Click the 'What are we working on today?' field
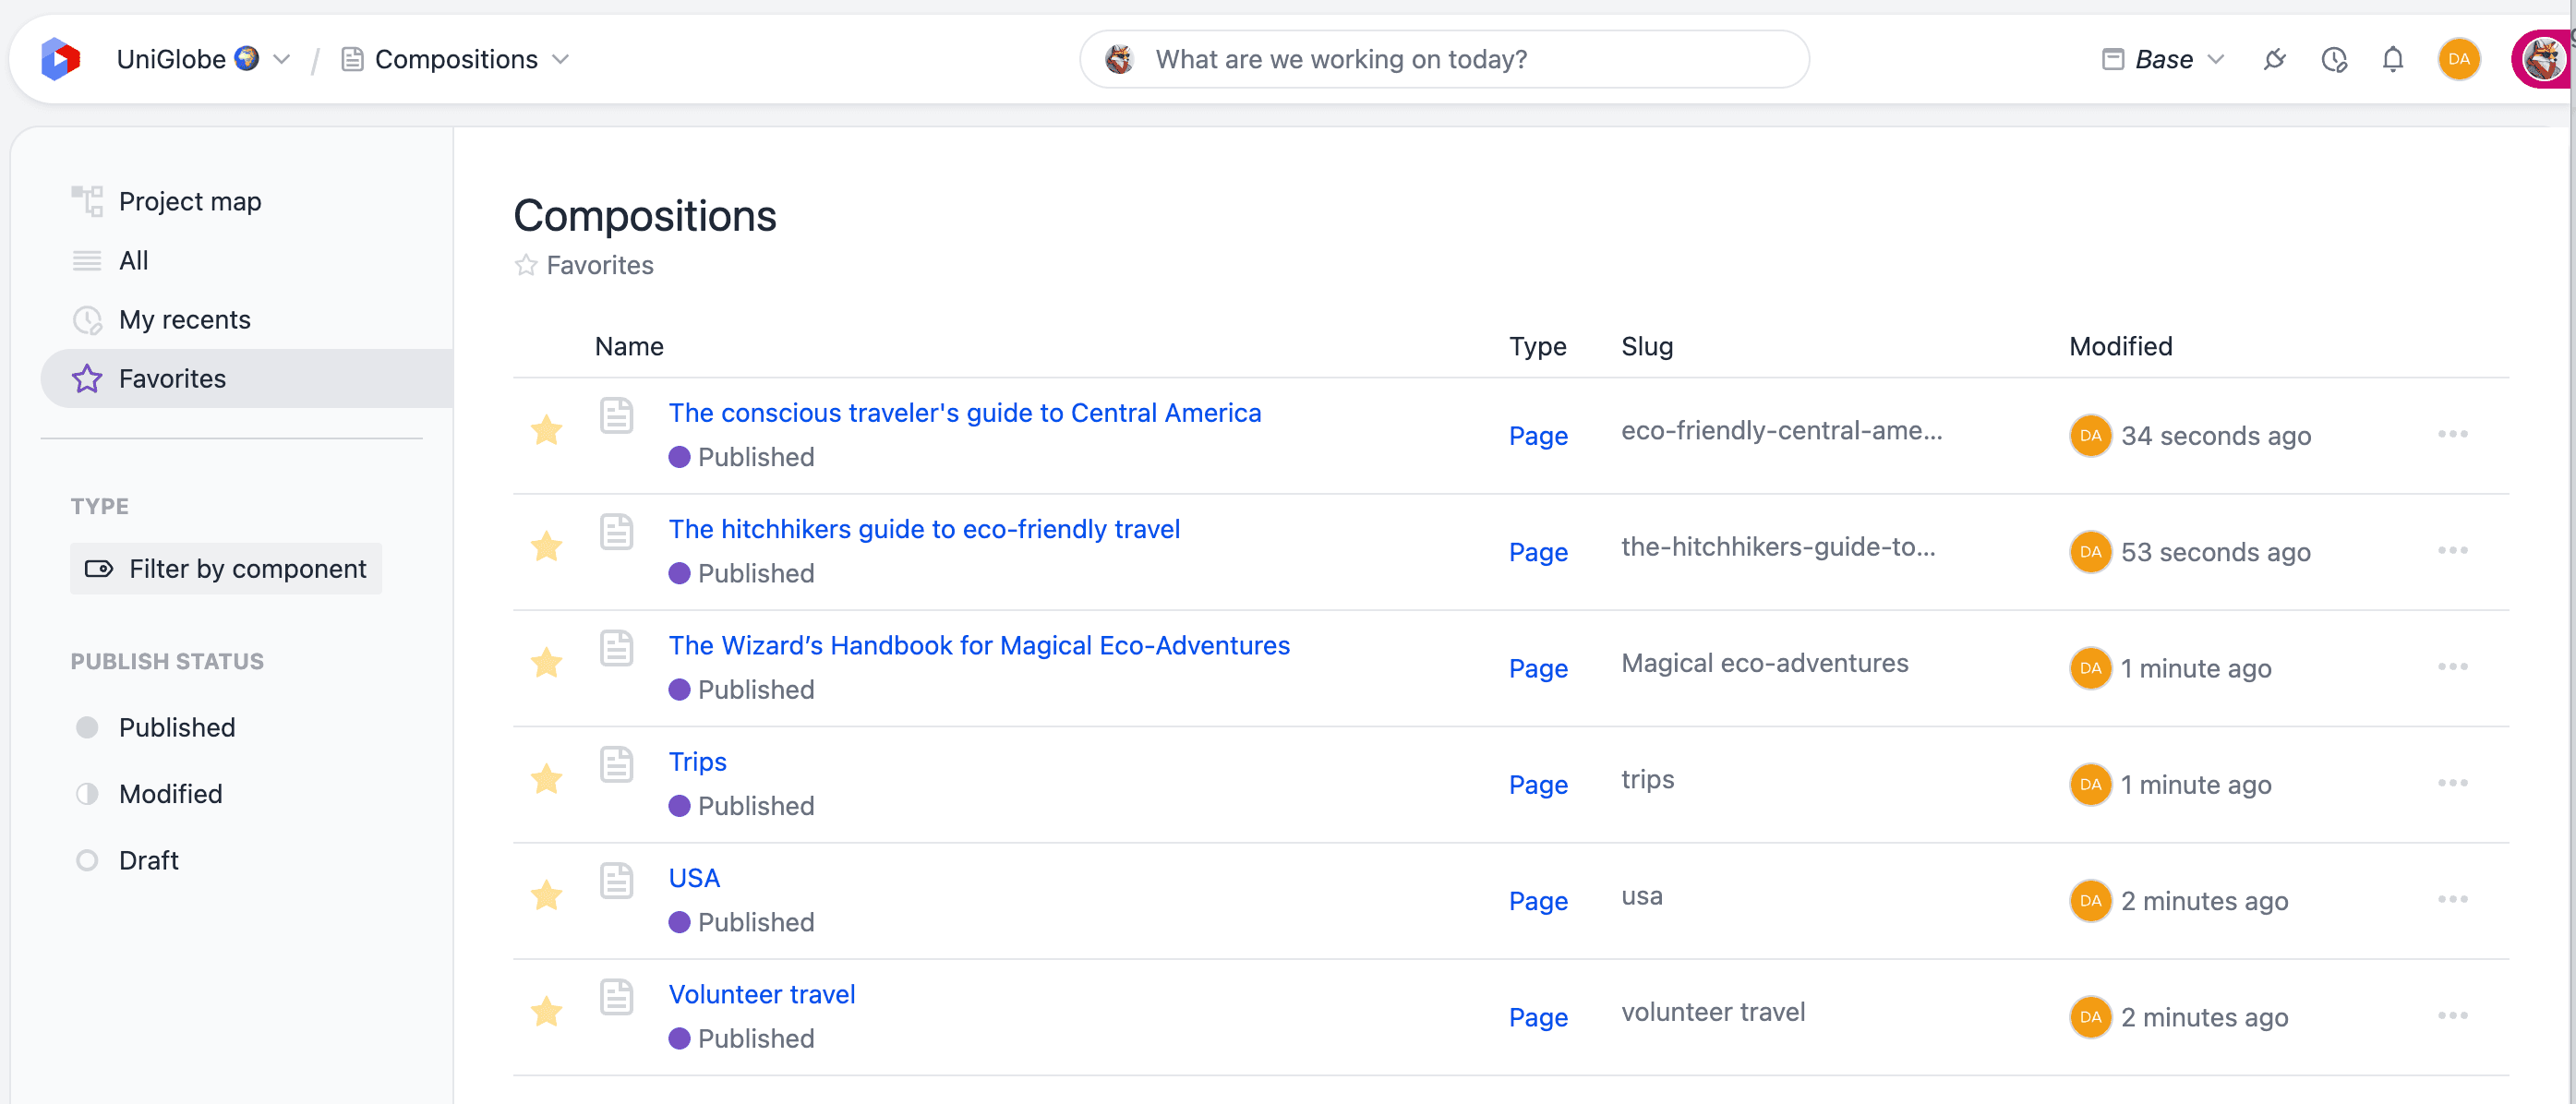2576x1104 pixels. point(1444,59)
